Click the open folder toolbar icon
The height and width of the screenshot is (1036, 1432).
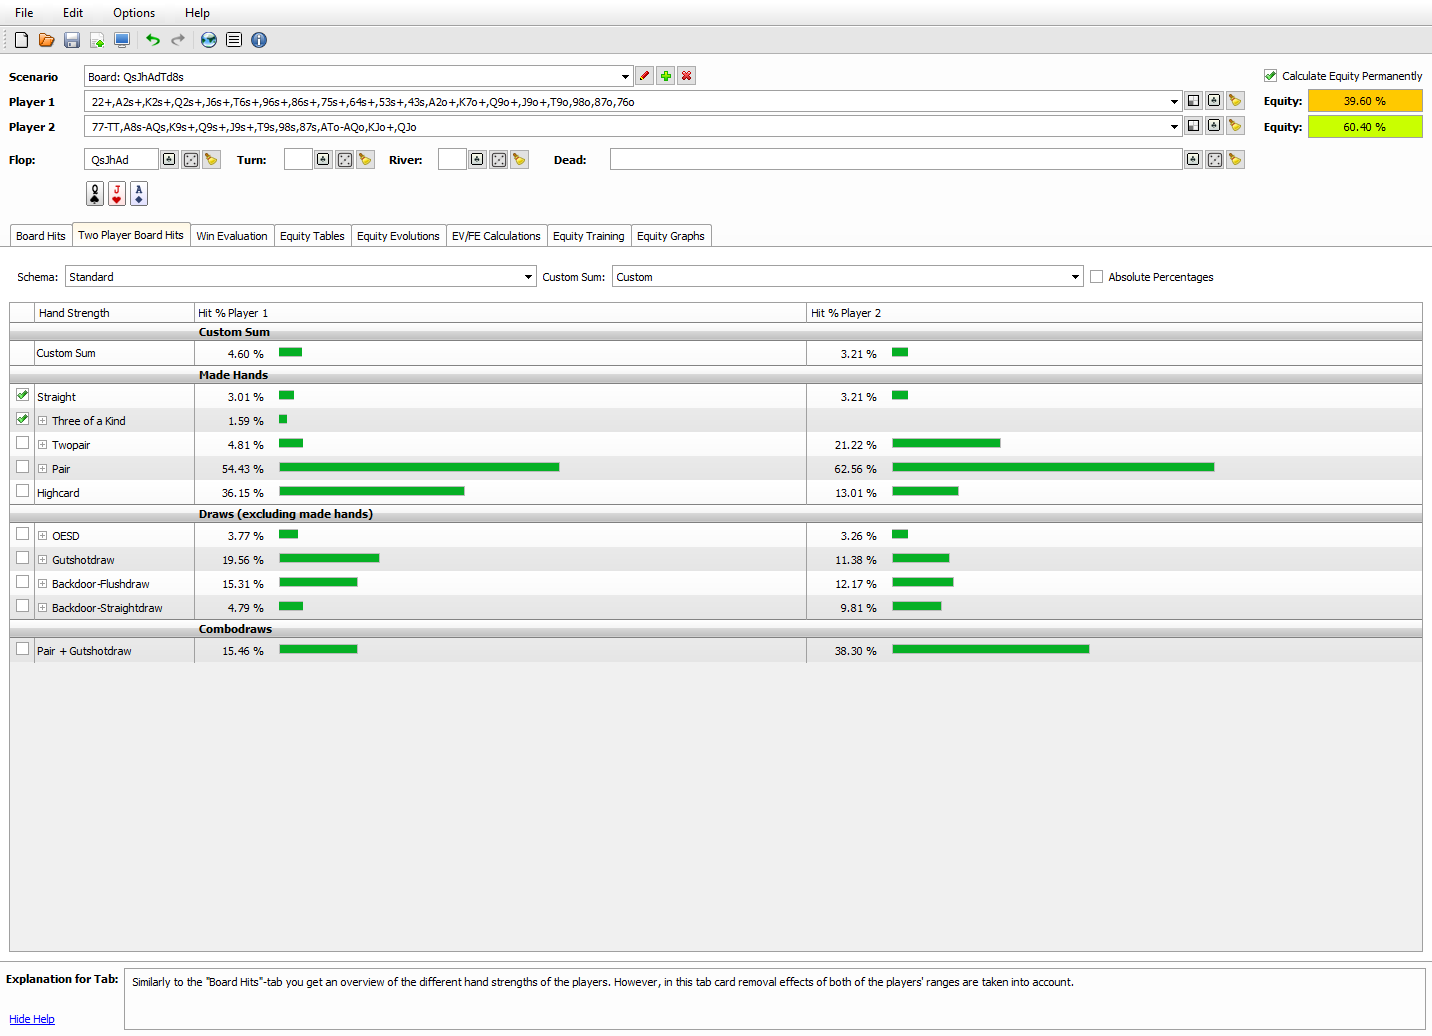pos(47,40)
